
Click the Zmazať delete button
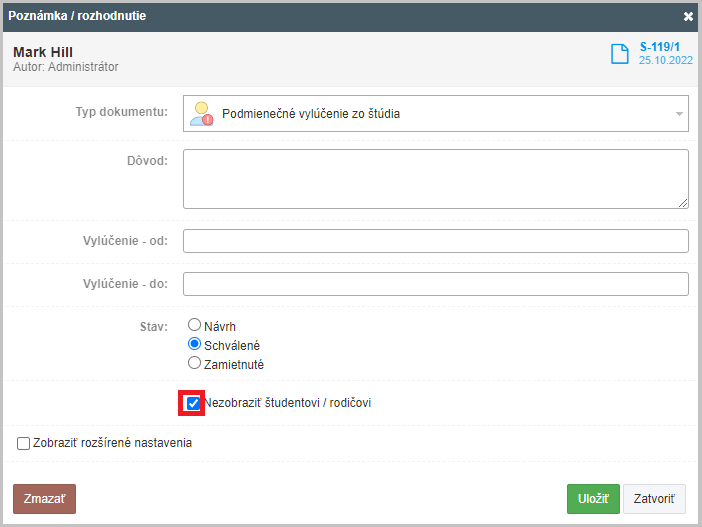tap(44, 499)
